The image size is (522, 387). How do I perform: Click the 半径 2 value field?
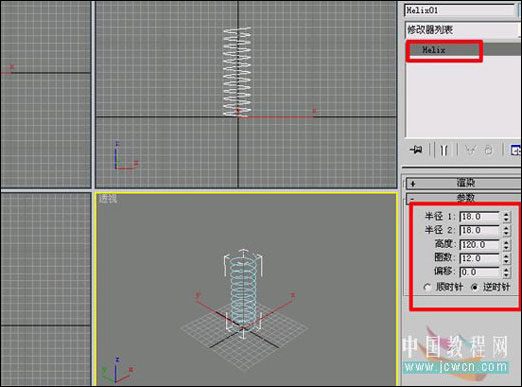point(479,230)
